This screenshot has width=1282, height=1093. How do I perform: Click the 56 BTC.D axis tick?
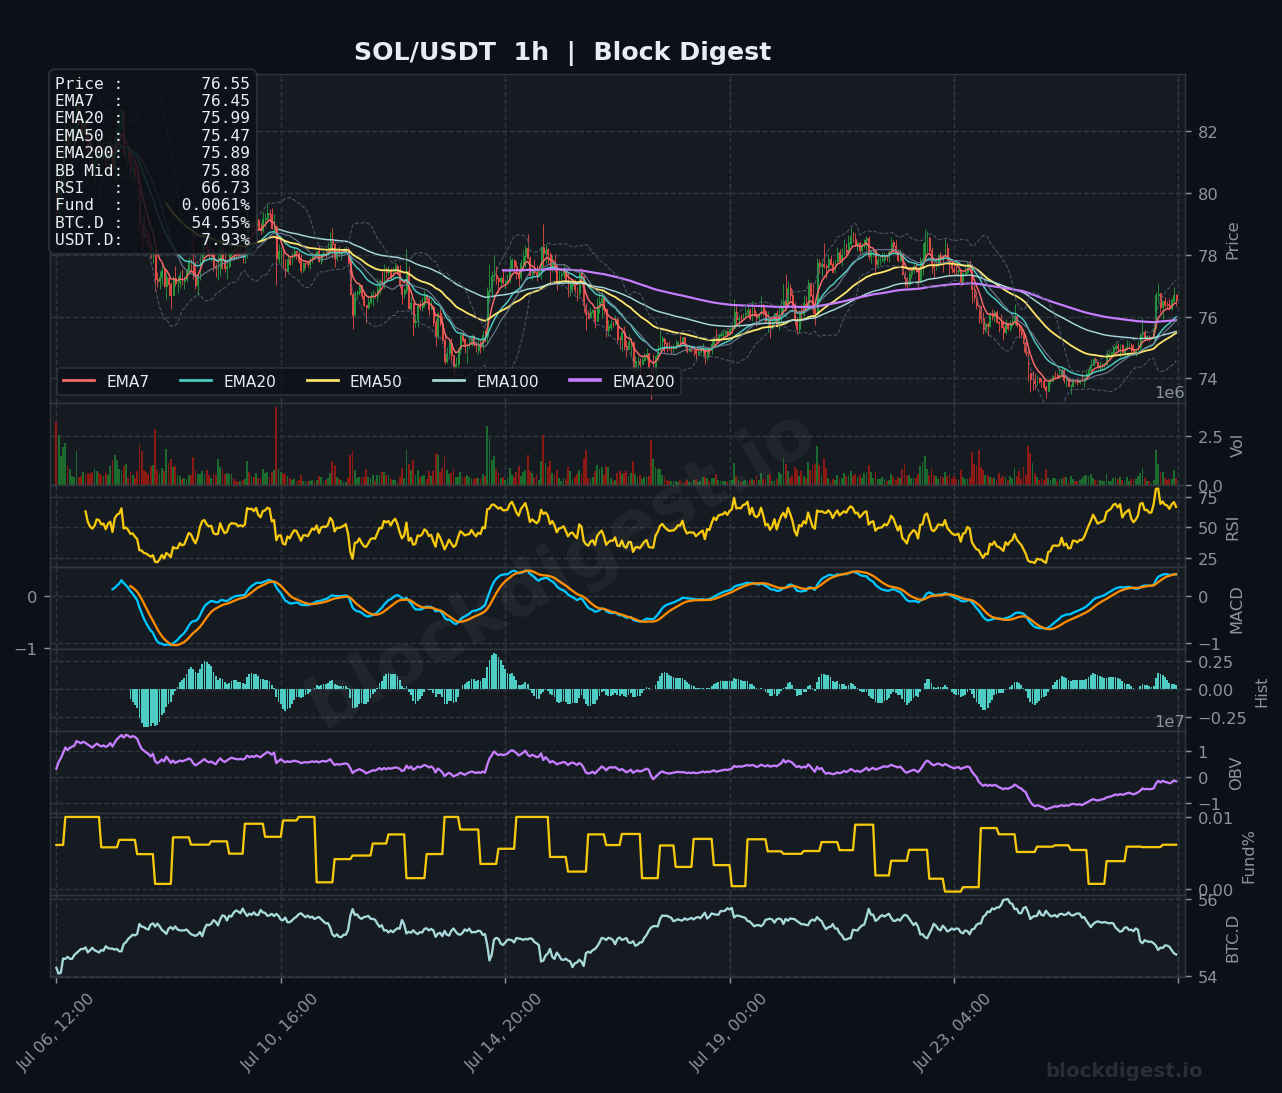(x=1207, y=901)
